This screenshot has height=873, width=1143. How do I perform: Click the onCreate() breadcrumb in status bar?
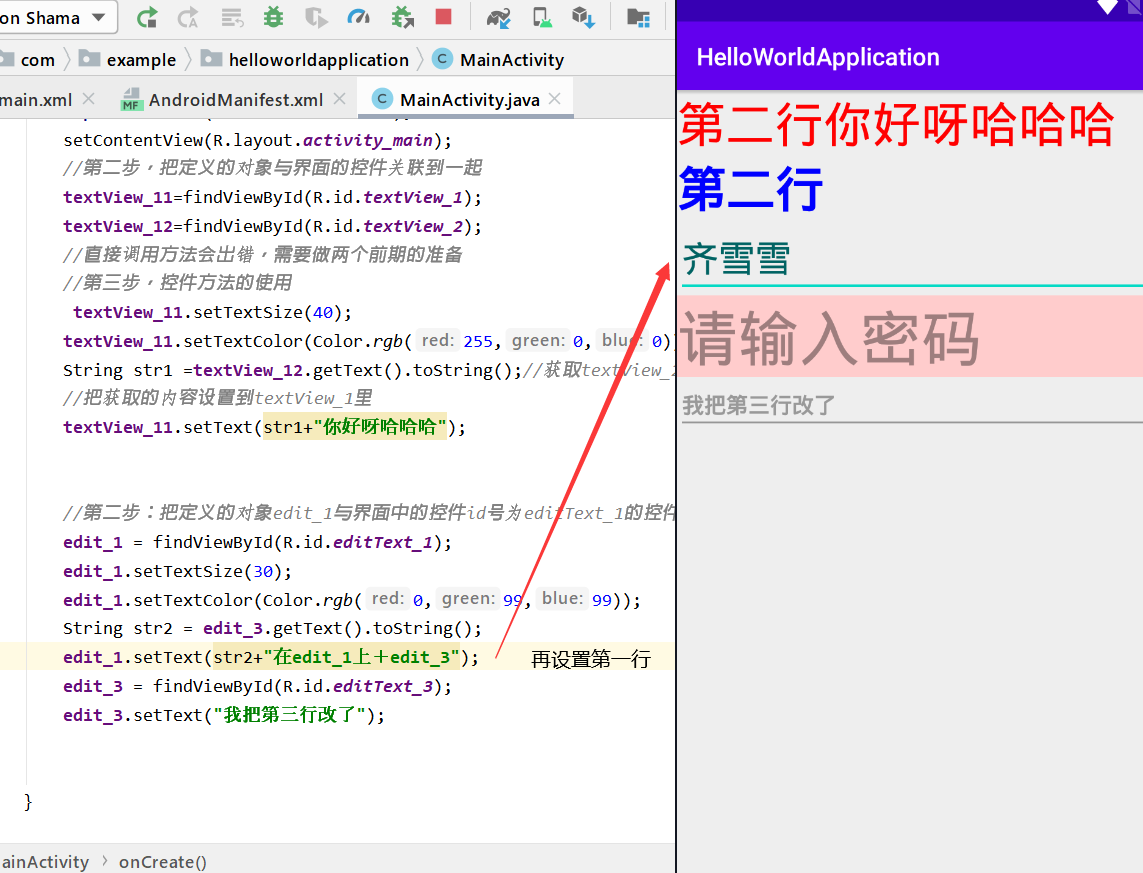(x=163, y=862)
